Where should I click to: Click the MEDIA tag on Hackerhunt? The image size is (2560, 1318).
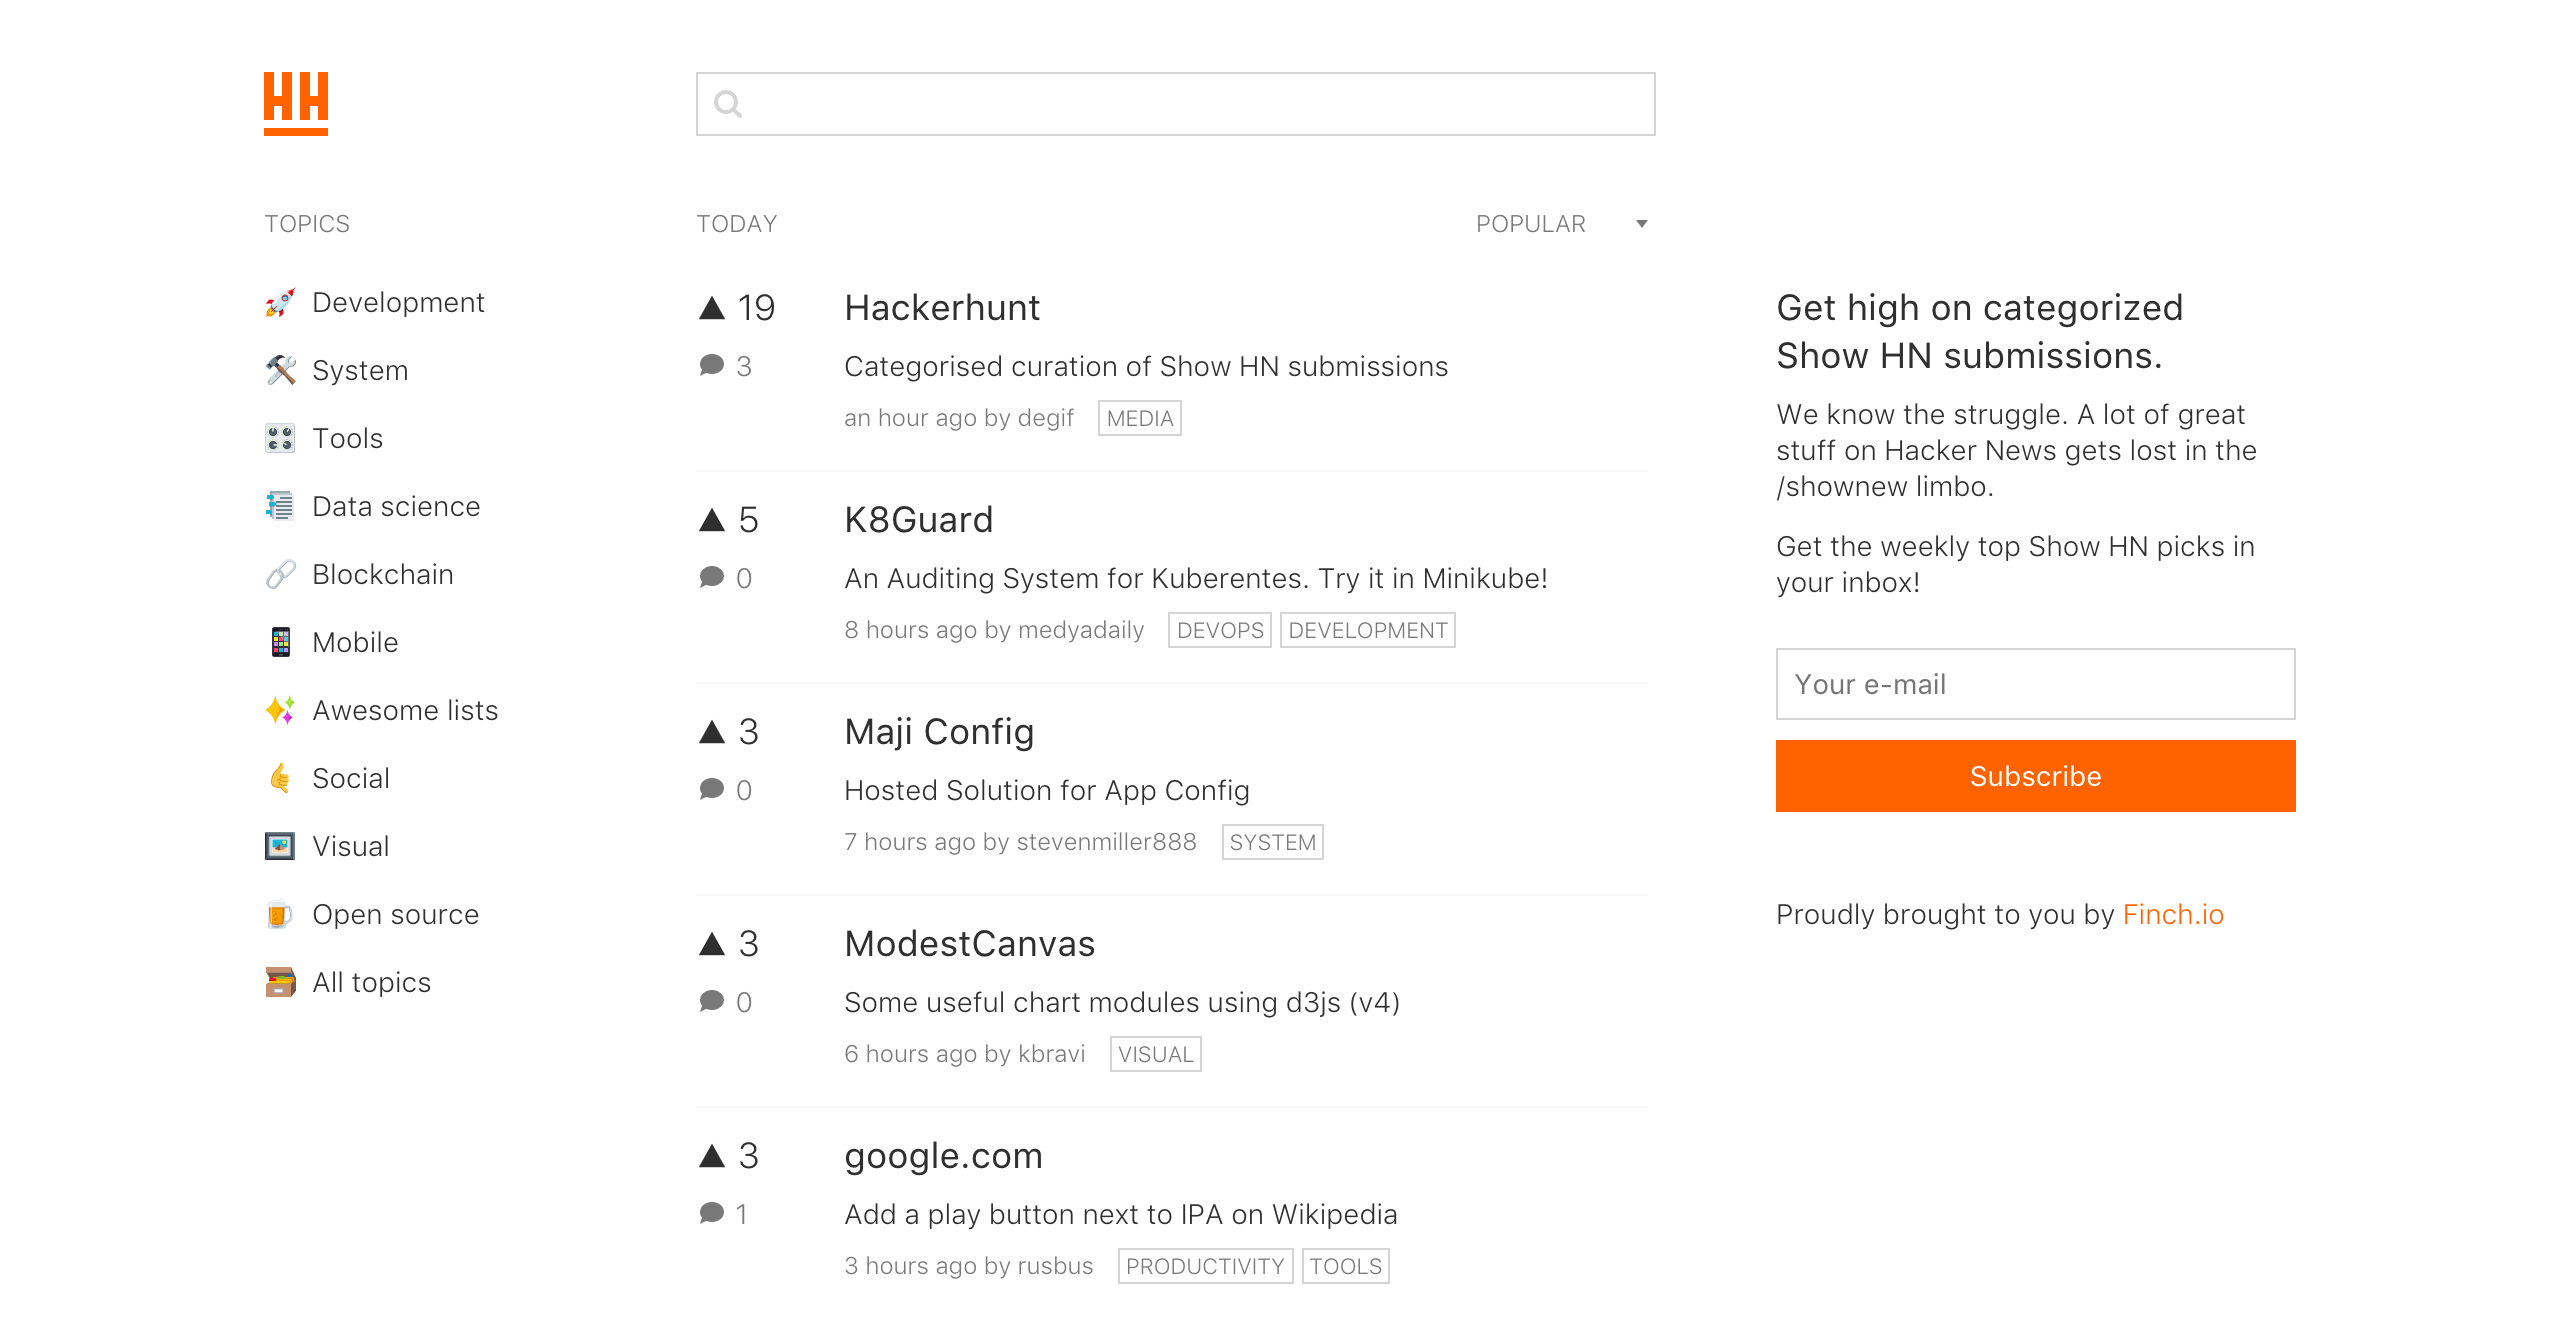pos(1139,417)
